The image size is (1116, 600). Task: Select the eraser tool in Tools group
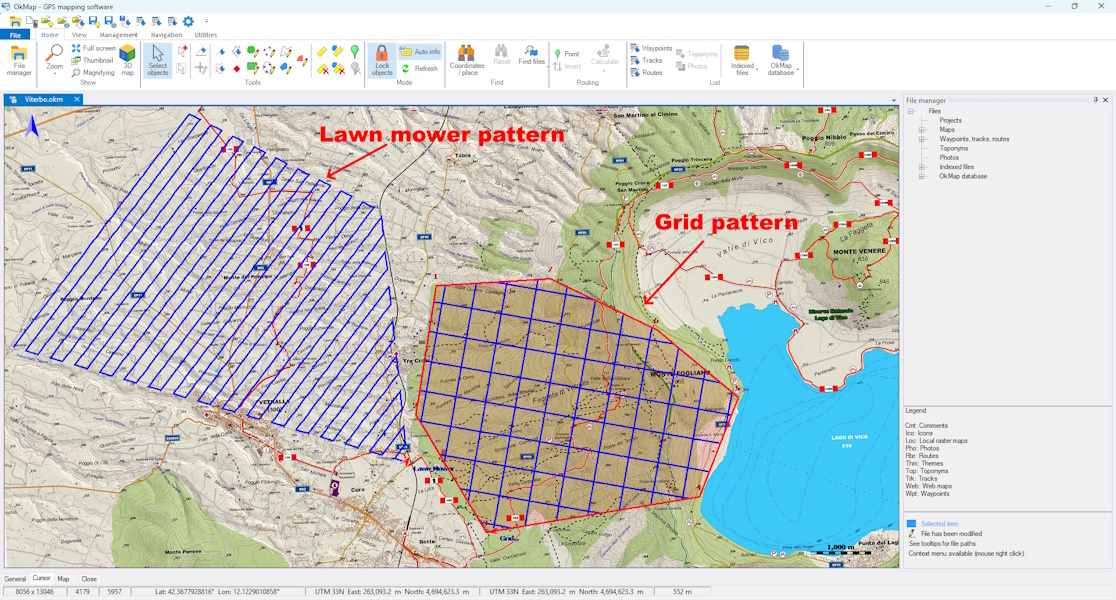[201, 51]
